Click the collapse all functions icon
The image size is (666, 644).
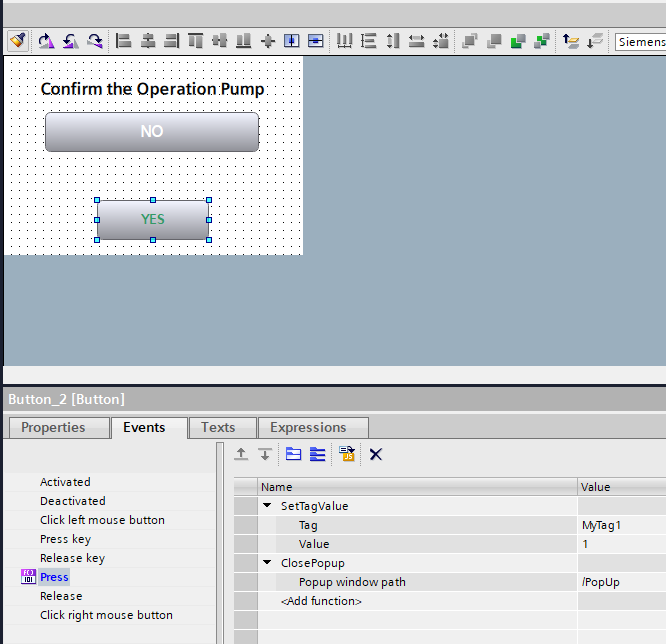coord(317,454)
